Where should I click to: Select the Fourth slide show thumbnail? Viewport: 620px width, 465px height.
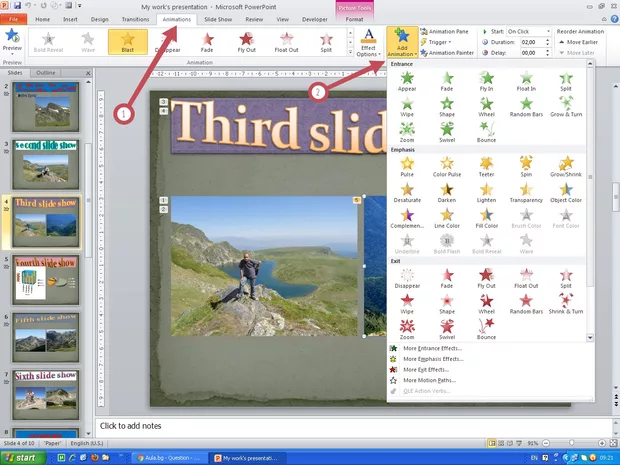(x=45, y=280)
